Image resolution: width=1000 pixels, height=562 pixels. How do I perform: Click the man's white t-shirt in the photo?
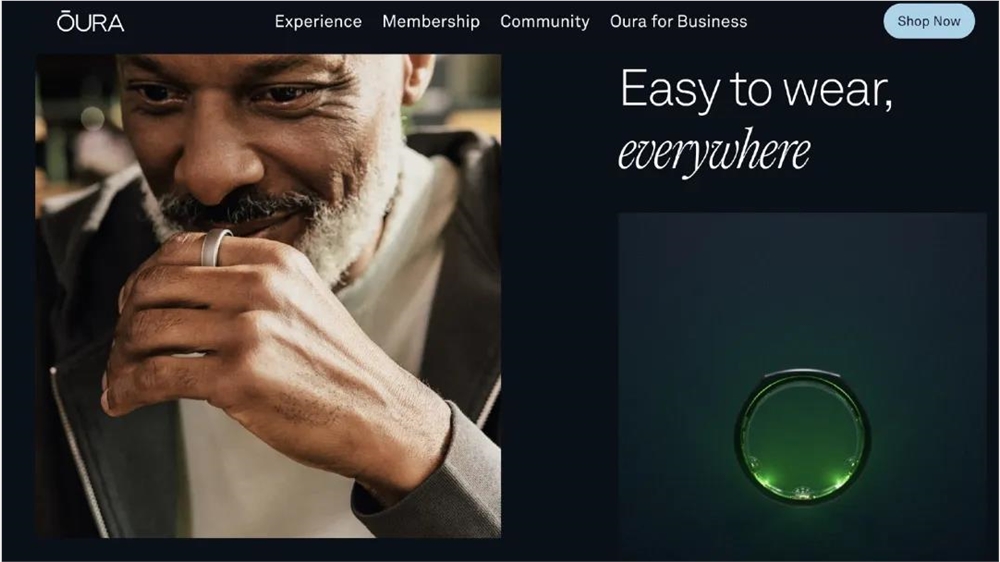[x=268, y=498]
